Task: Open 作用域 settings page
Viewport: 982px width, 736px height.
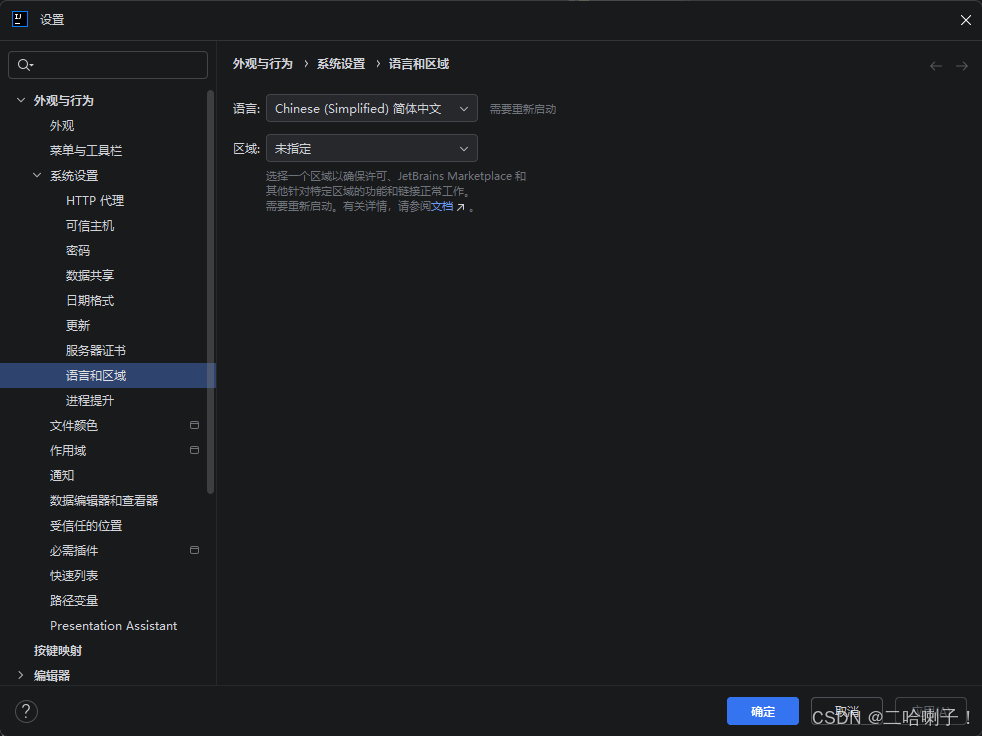Action: (x=68, y=450)
